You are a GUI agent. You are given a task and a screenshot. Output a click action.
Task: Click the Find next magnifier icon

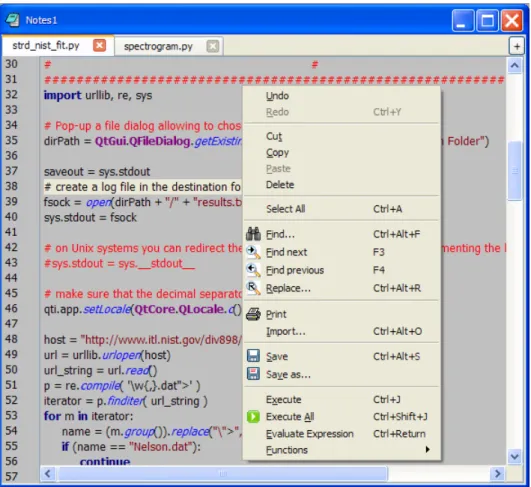point(253,252)
